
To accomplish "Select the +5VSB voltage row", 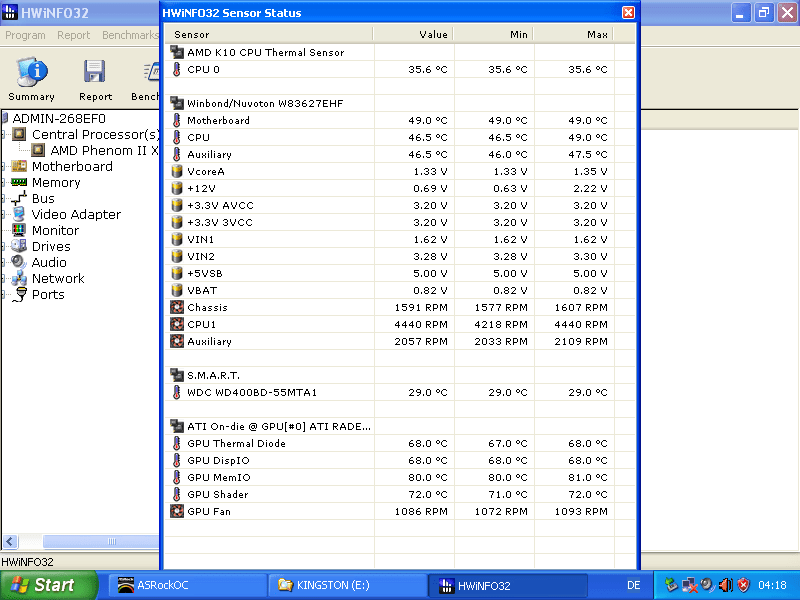I will coord(400,273).
